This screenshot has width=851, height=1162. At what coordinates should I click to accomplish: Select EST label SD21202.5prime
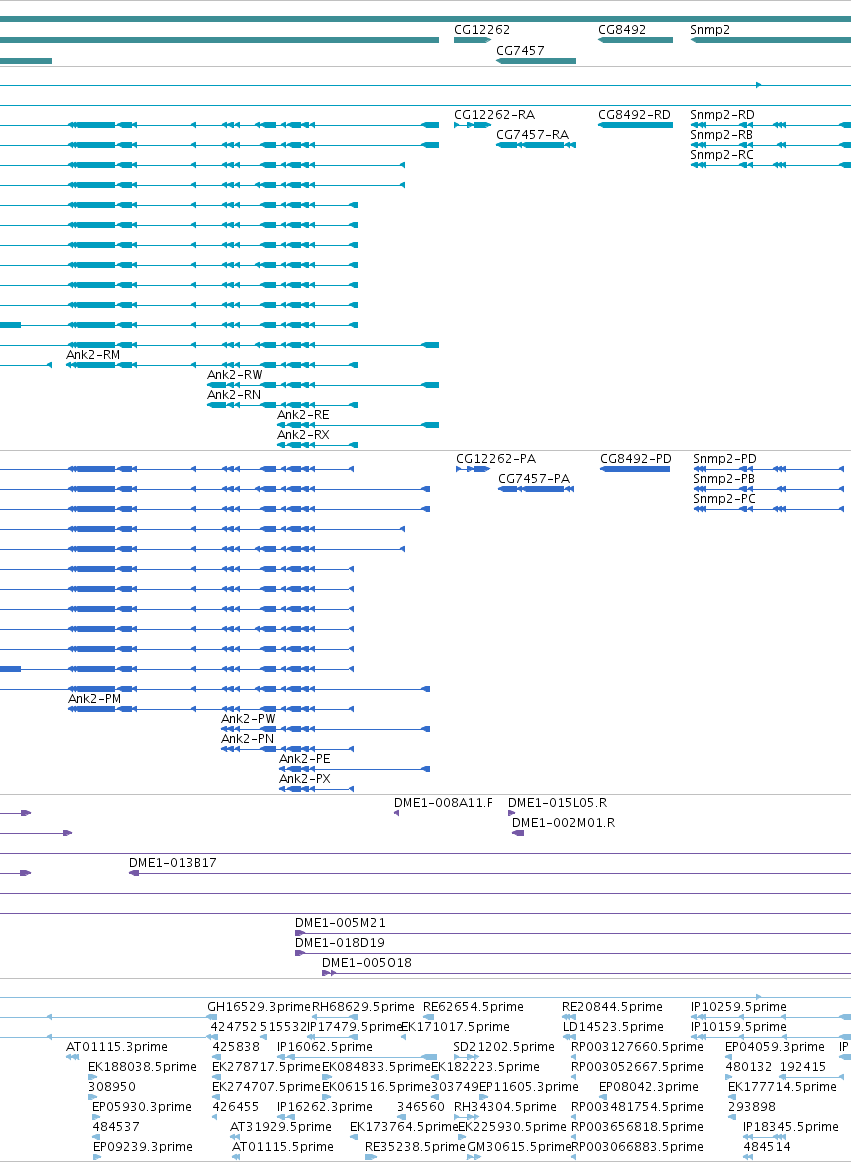pos(504,1046)
